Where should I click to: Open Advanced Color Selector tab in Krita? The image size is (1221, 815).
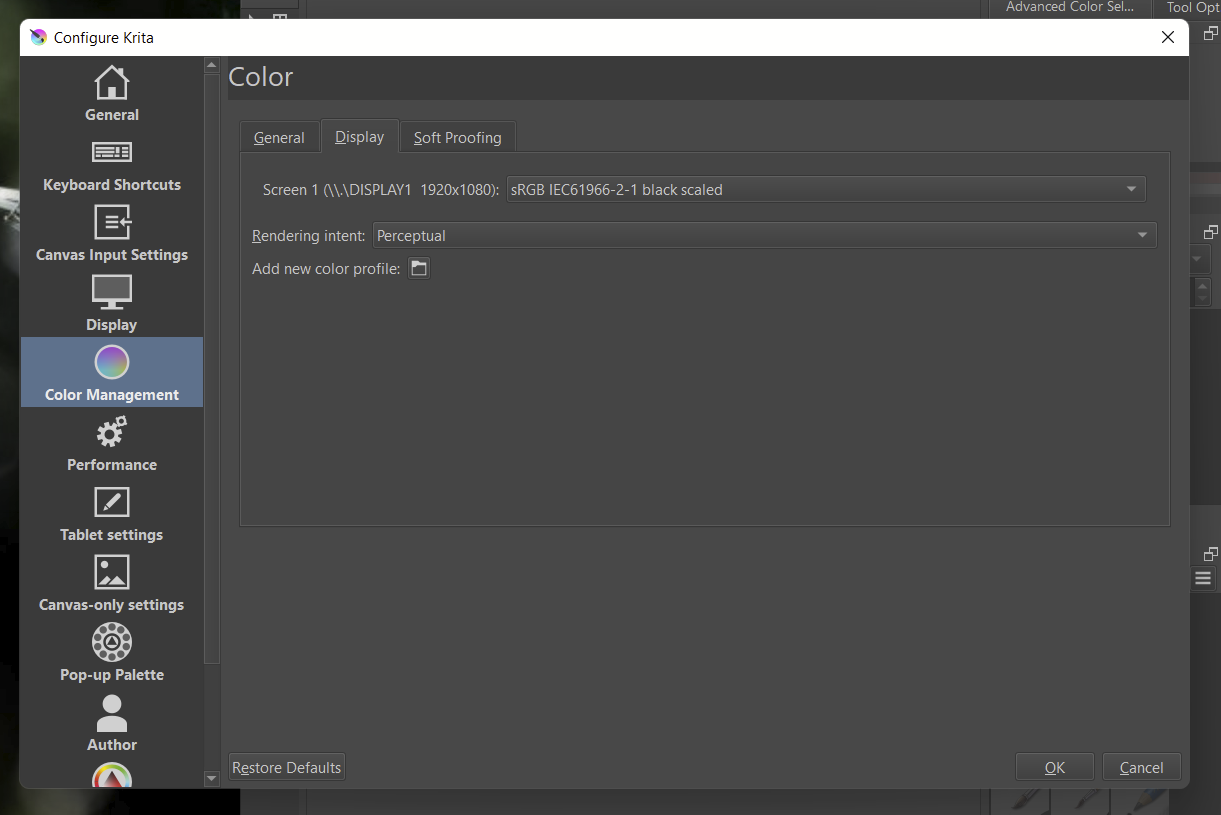tap(1069, 7)
